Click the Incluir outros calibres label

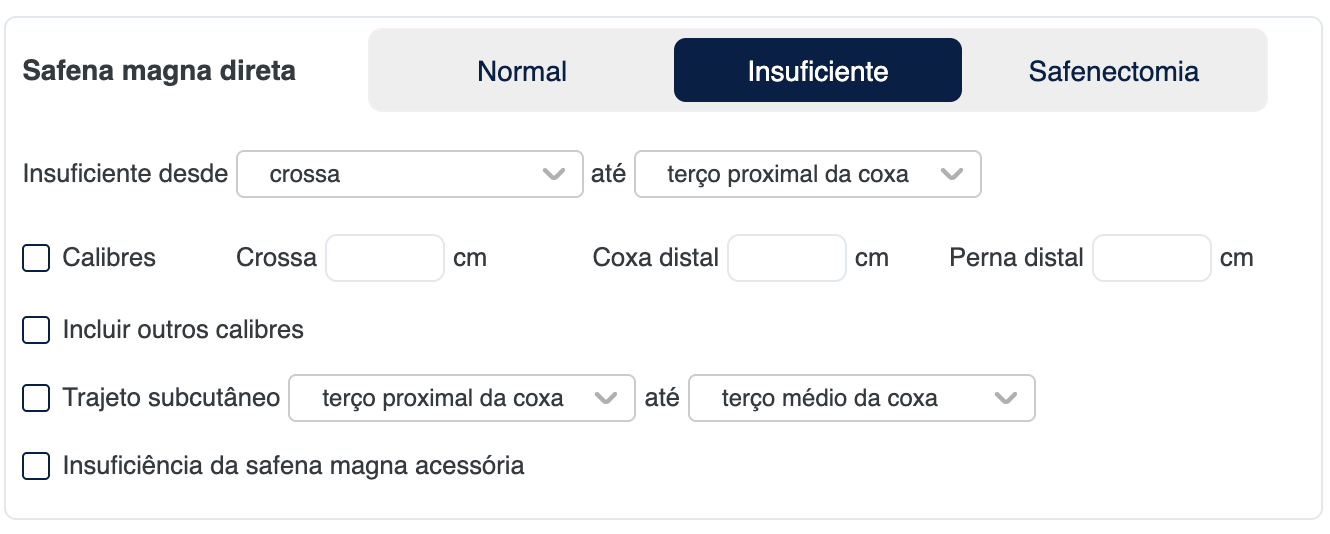click(x=183, y=330)
